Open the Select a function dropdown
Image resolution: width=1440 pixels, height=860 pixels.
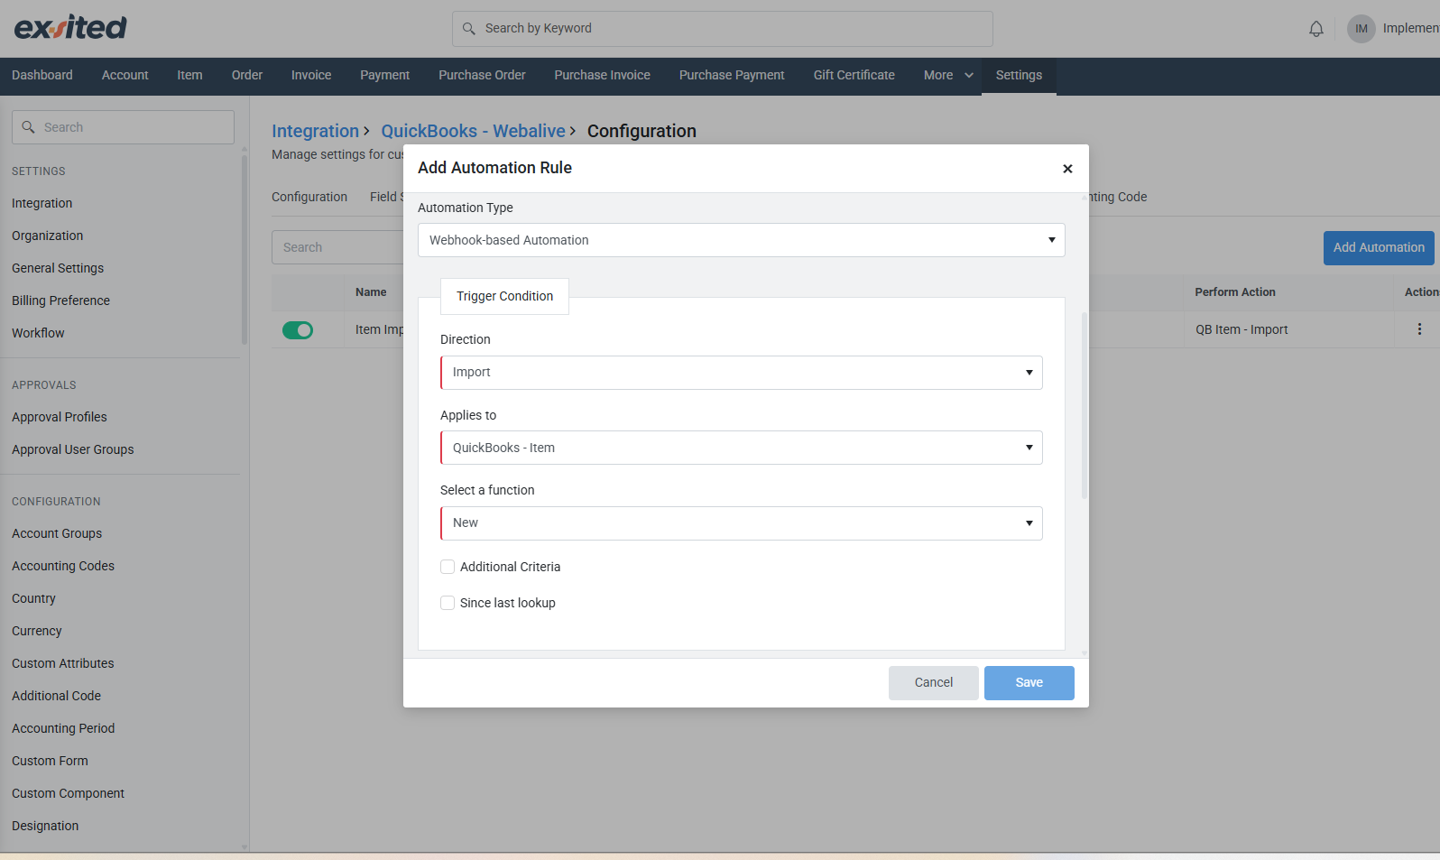(x=741, y=523)
